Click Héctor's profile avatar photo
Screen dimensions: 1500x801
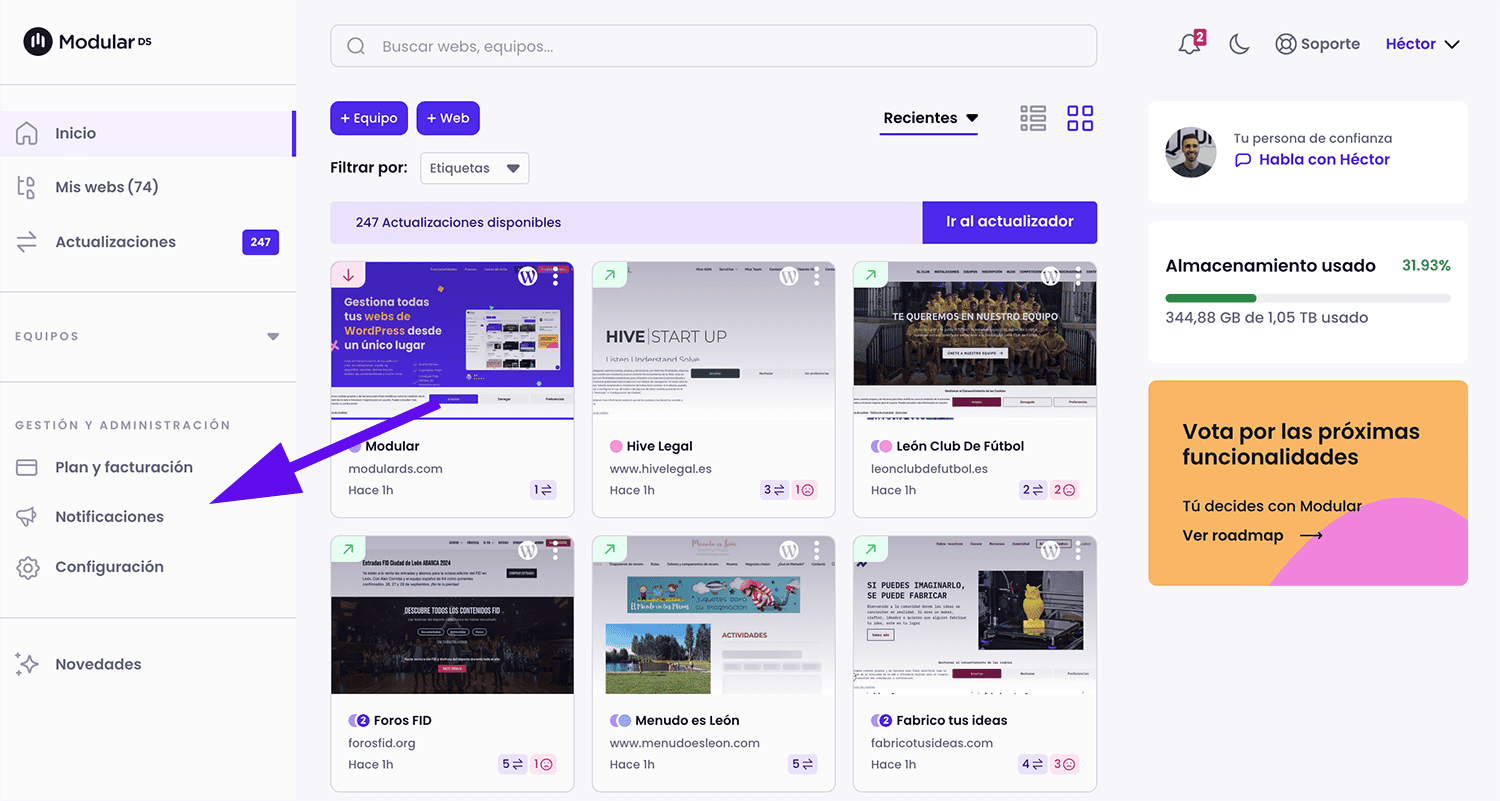pos(1191,152)
